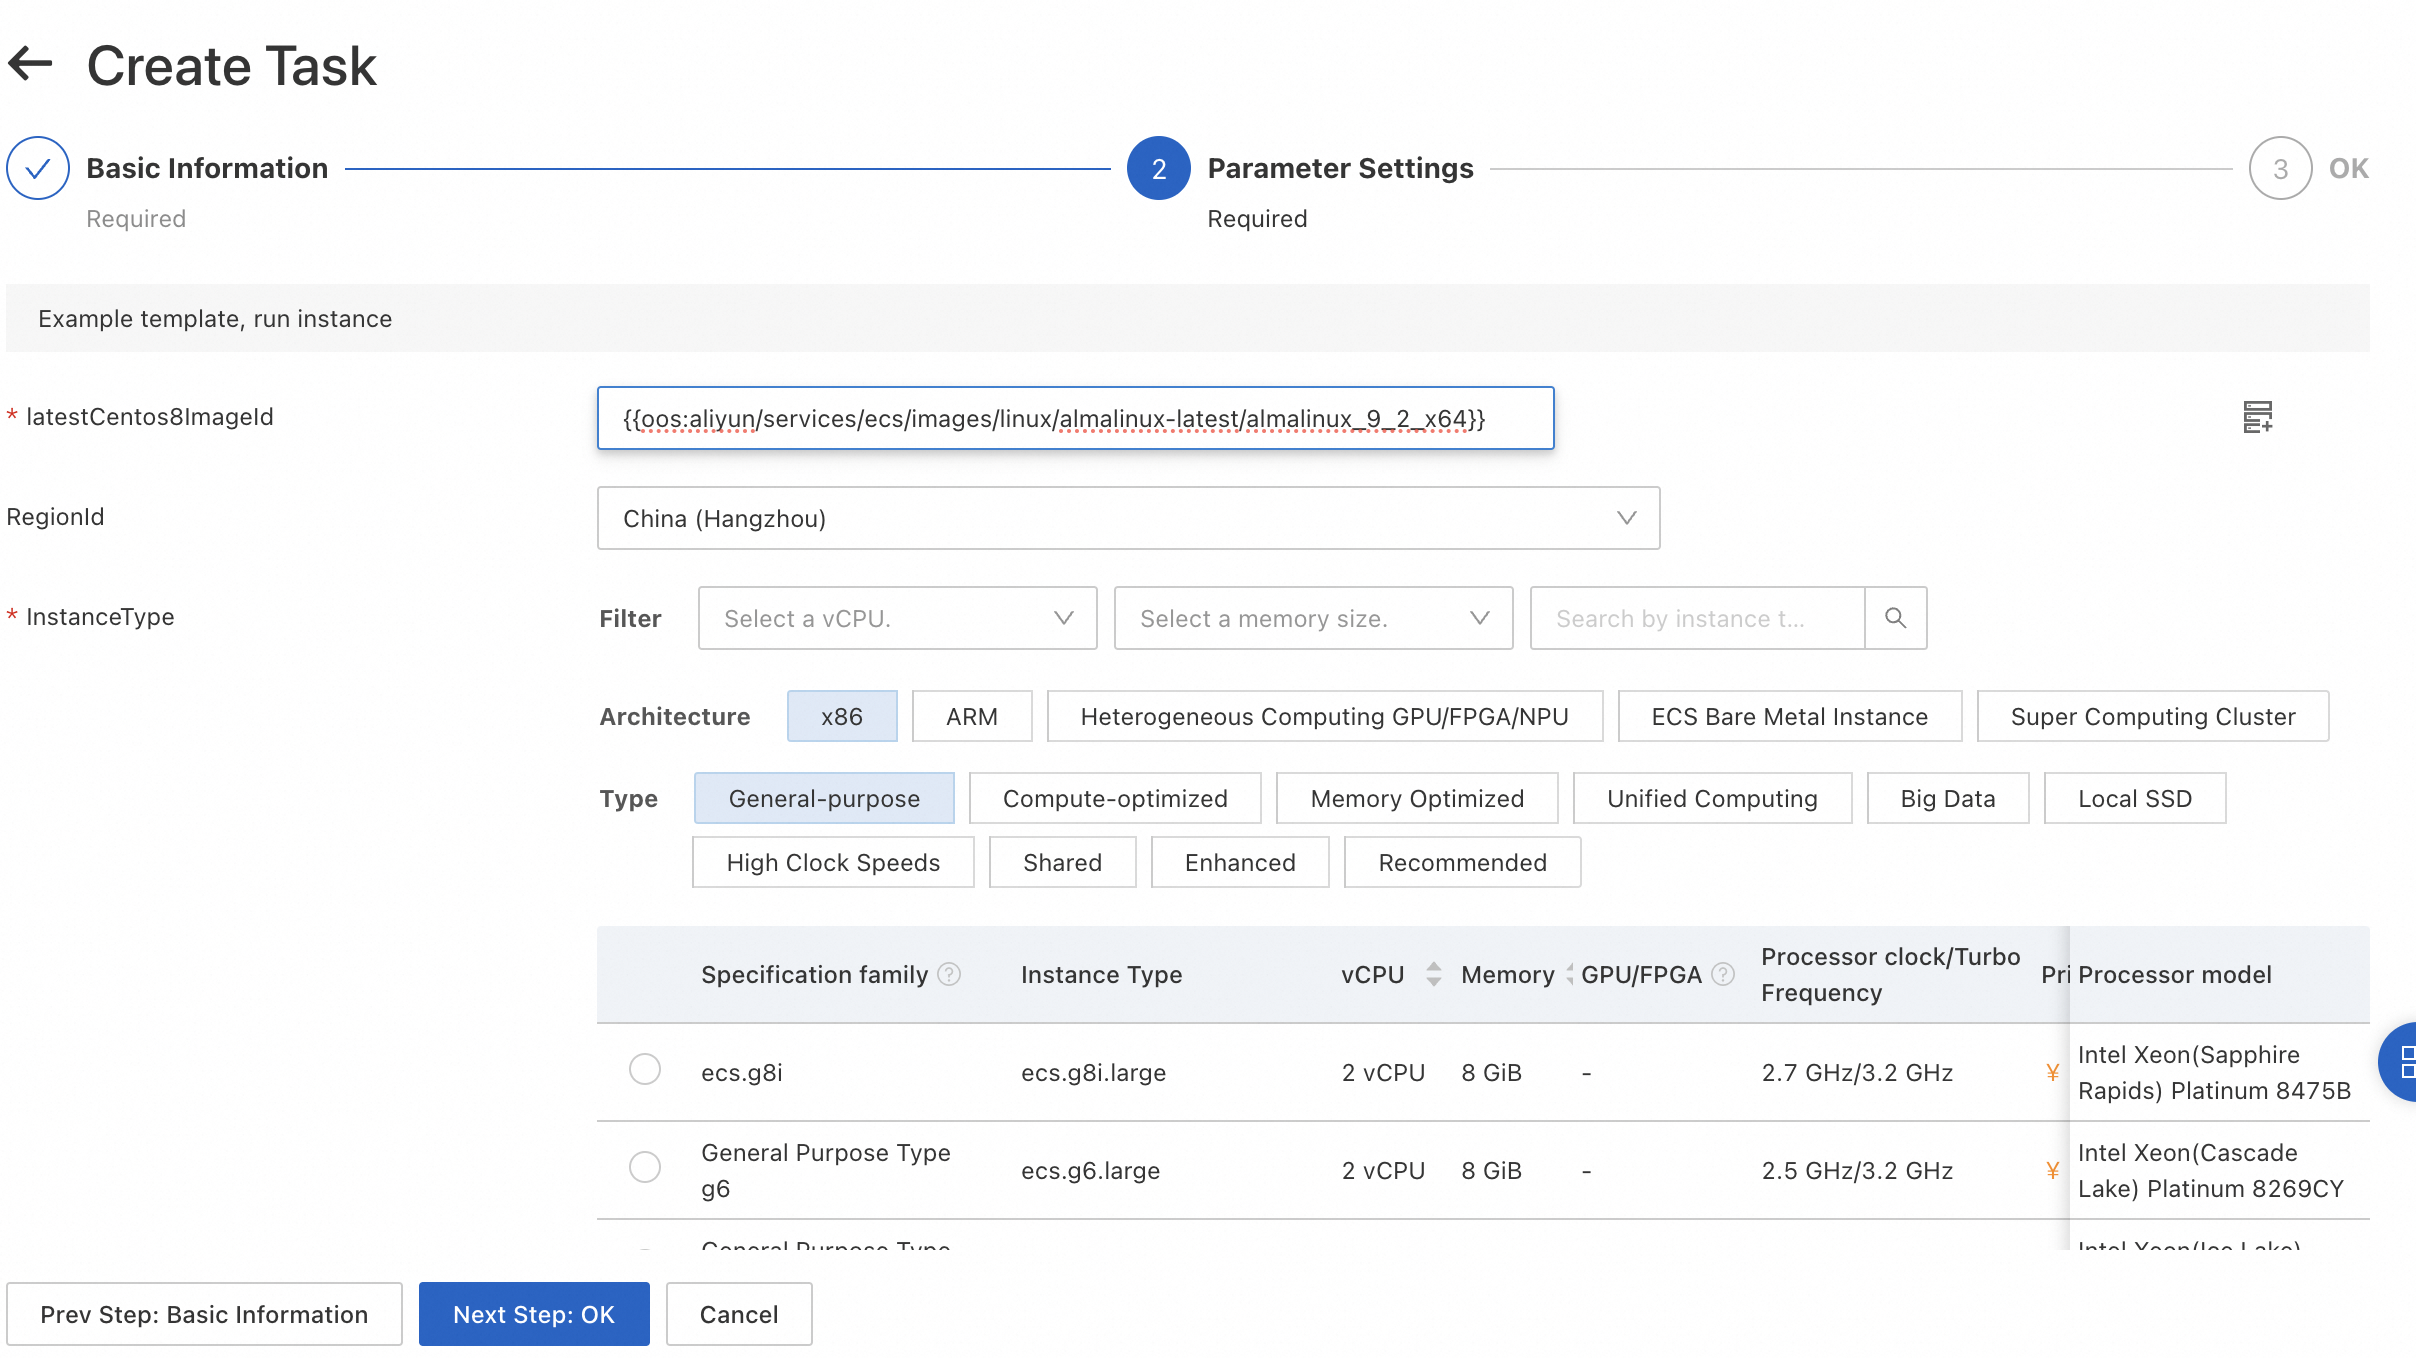Click the Search by instance type field
This screenshot has height=1358, width=2416.
click(x=1696, y=618)
